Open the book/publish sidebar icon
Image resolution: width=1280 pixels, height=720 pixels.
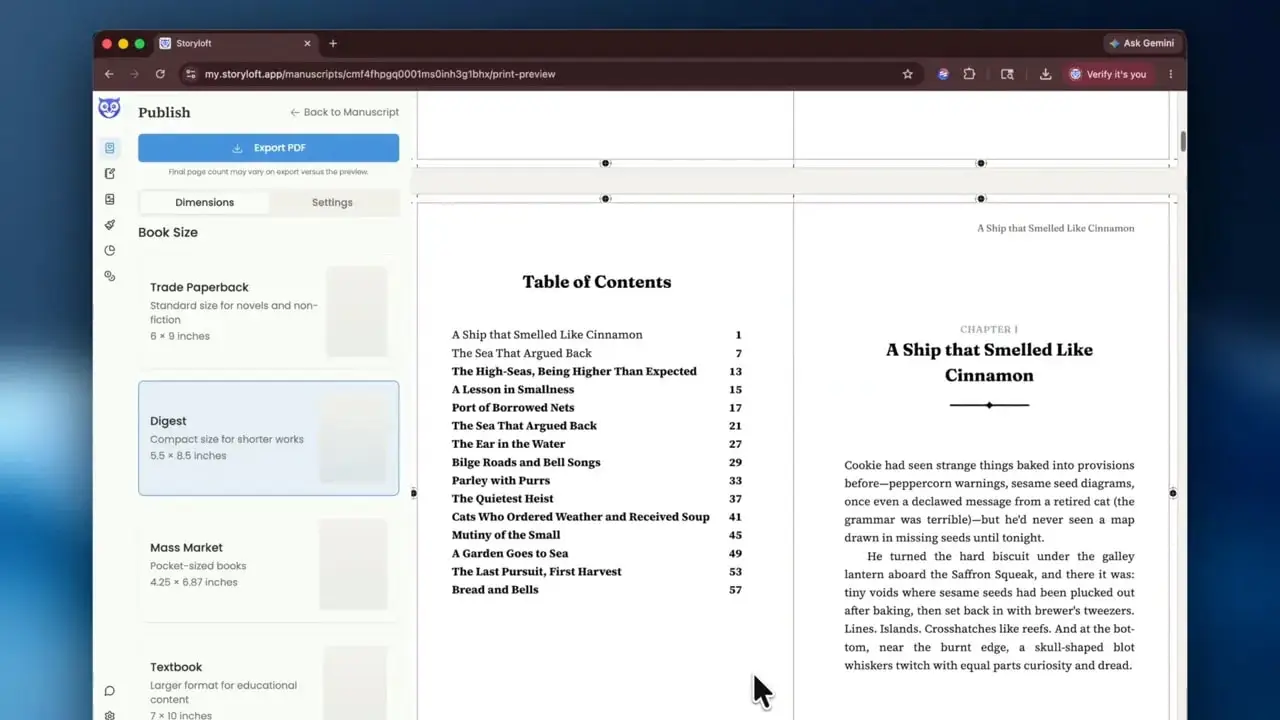(x=110, y=148)
